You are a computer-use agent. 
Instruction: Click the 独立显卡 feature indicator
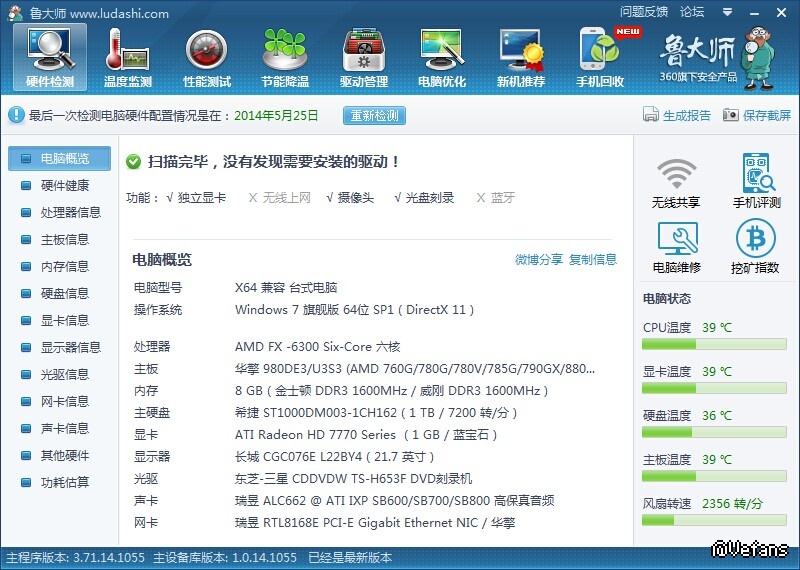196,198
